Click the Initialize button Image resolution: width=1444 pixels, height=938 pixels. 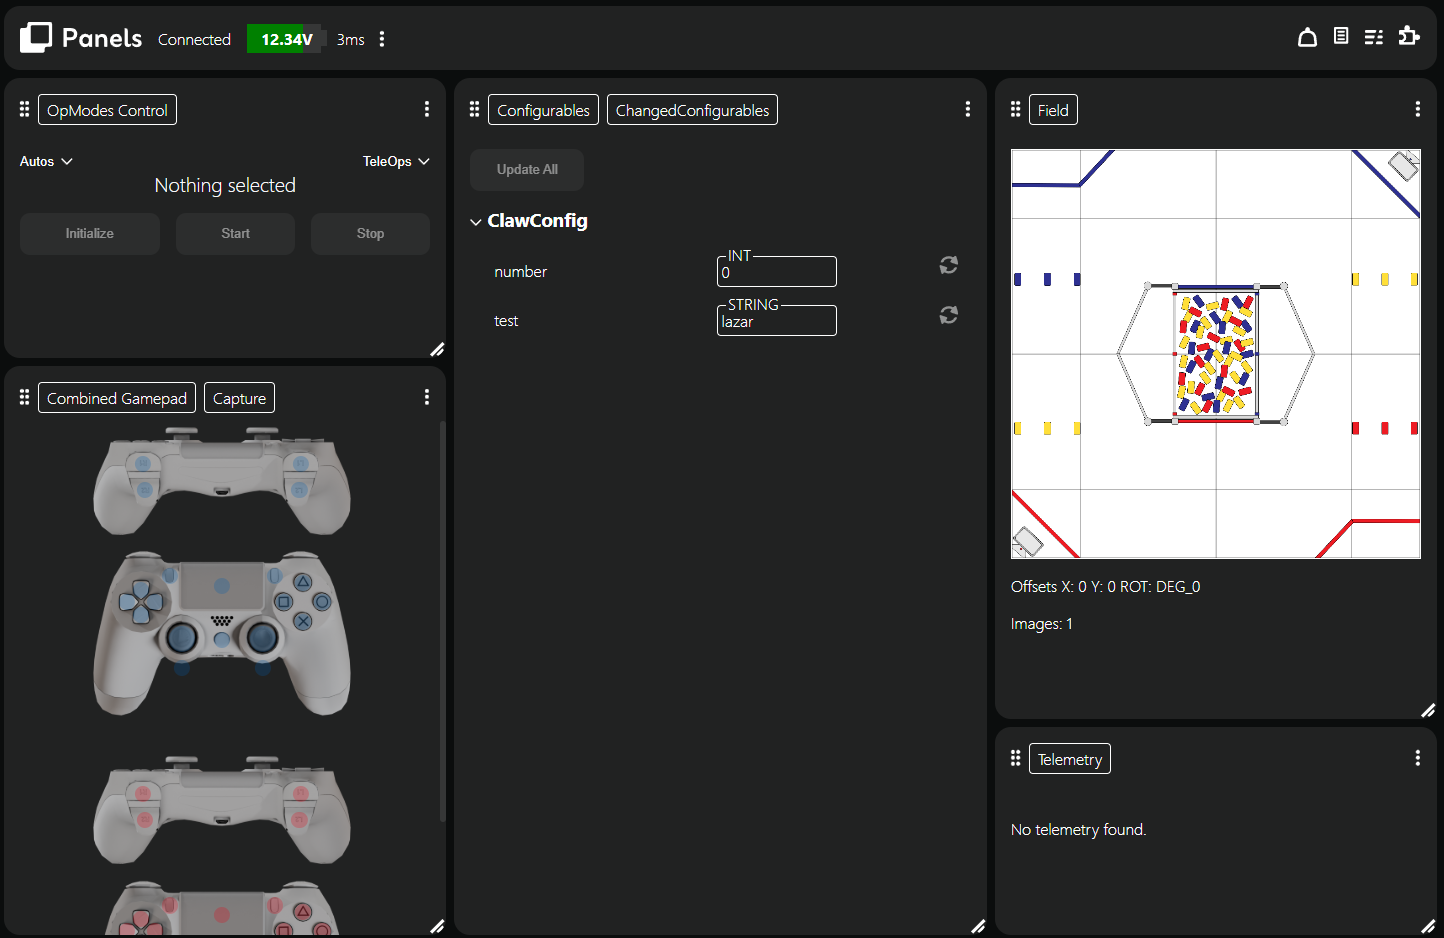90,233
